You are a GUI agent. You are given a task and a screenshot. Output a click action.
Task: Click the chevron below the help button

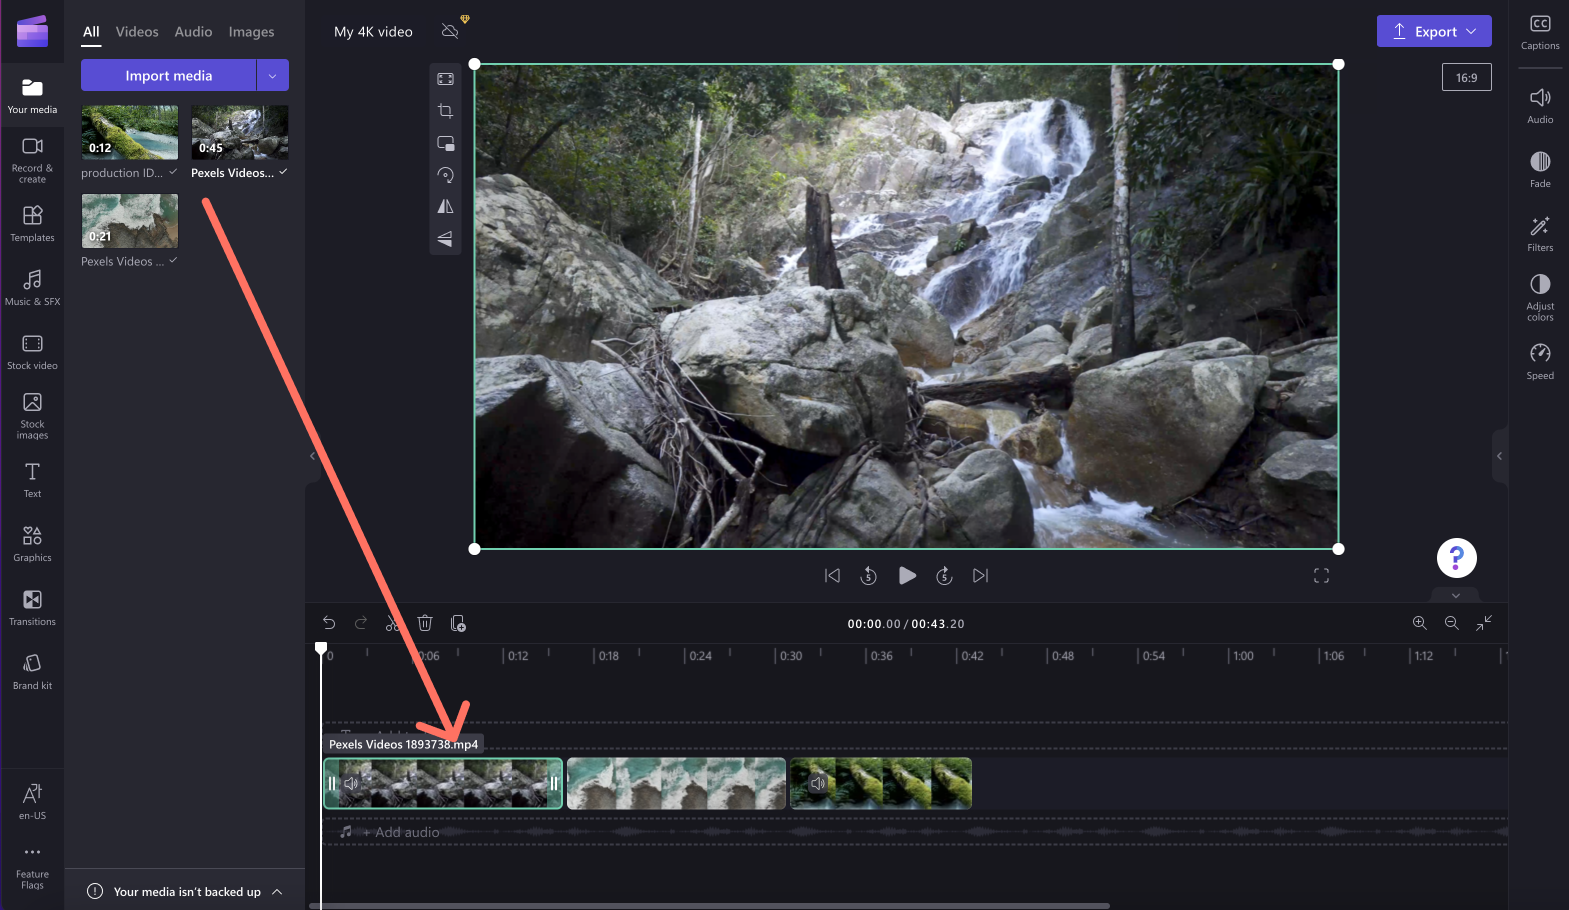pyautogui.click(x=1456, y=595)
